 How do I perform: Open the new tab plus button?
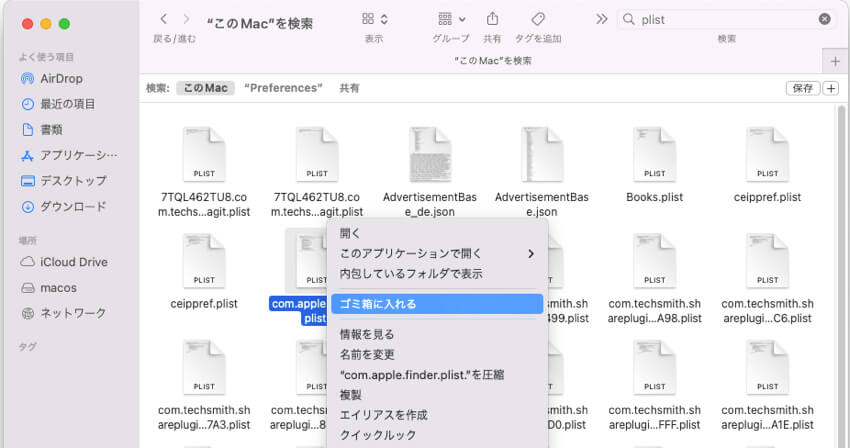click(835, 61)
